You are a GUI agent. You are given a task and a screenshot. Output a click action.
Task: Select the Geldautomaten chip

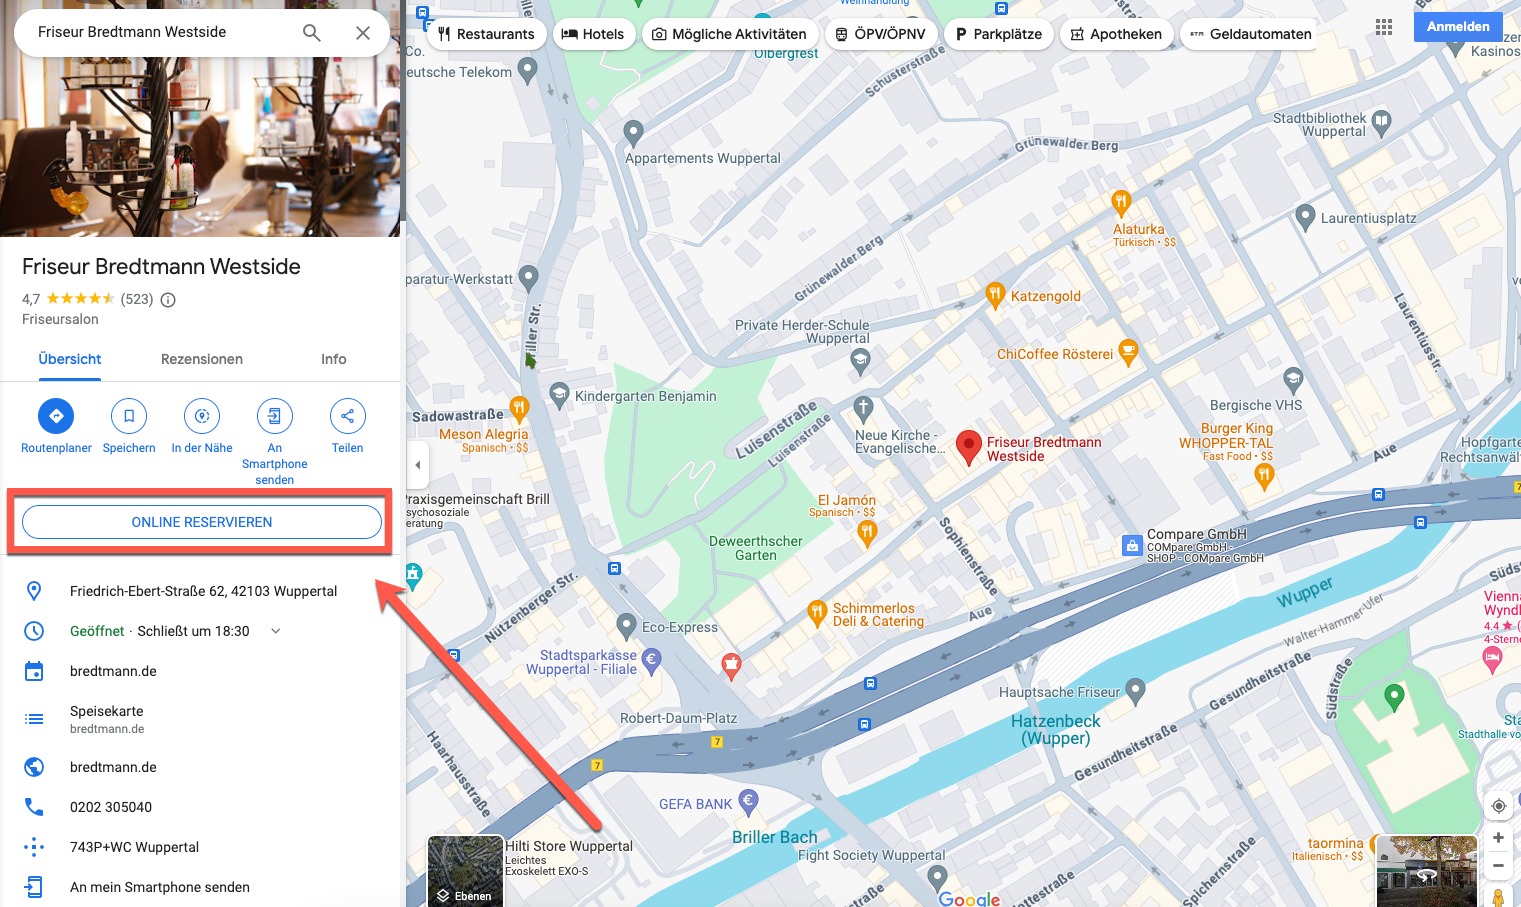click(x=1250, y=34)
